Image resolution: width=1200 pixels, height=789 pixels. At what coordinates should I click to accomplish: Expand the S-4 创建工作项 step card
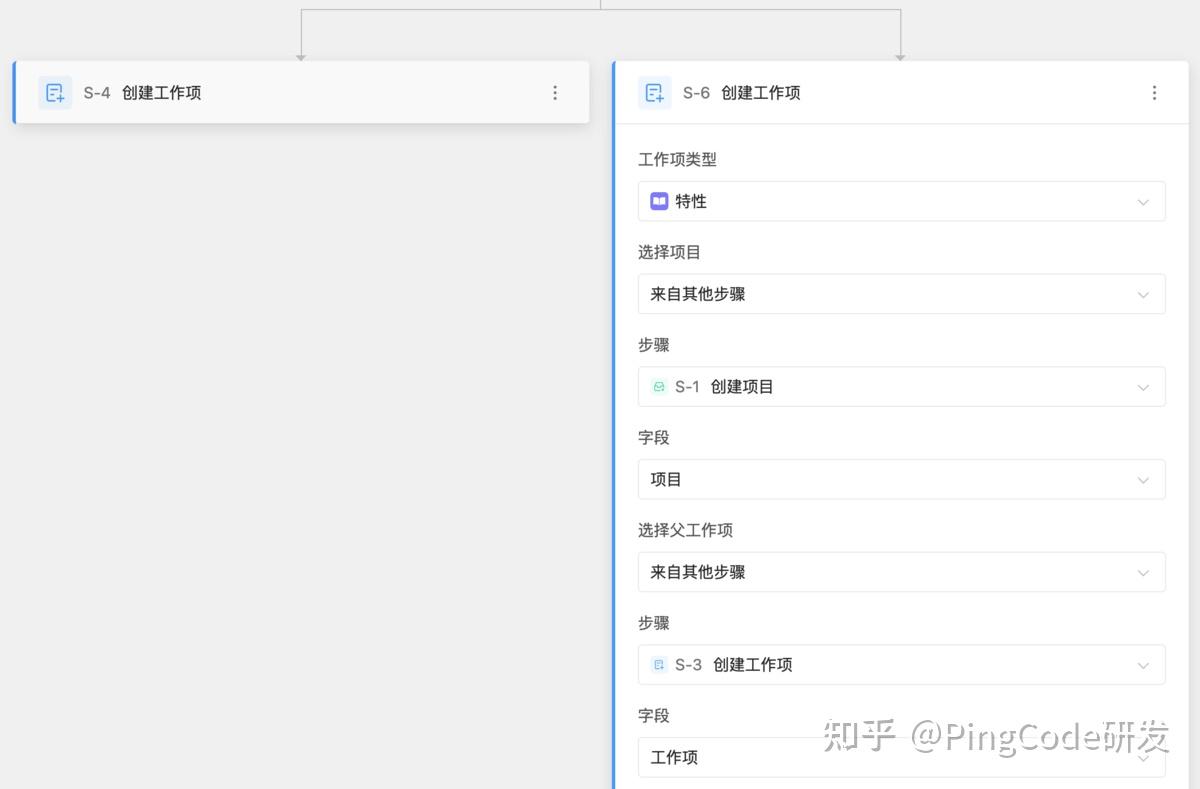click(x=301, y=93)
